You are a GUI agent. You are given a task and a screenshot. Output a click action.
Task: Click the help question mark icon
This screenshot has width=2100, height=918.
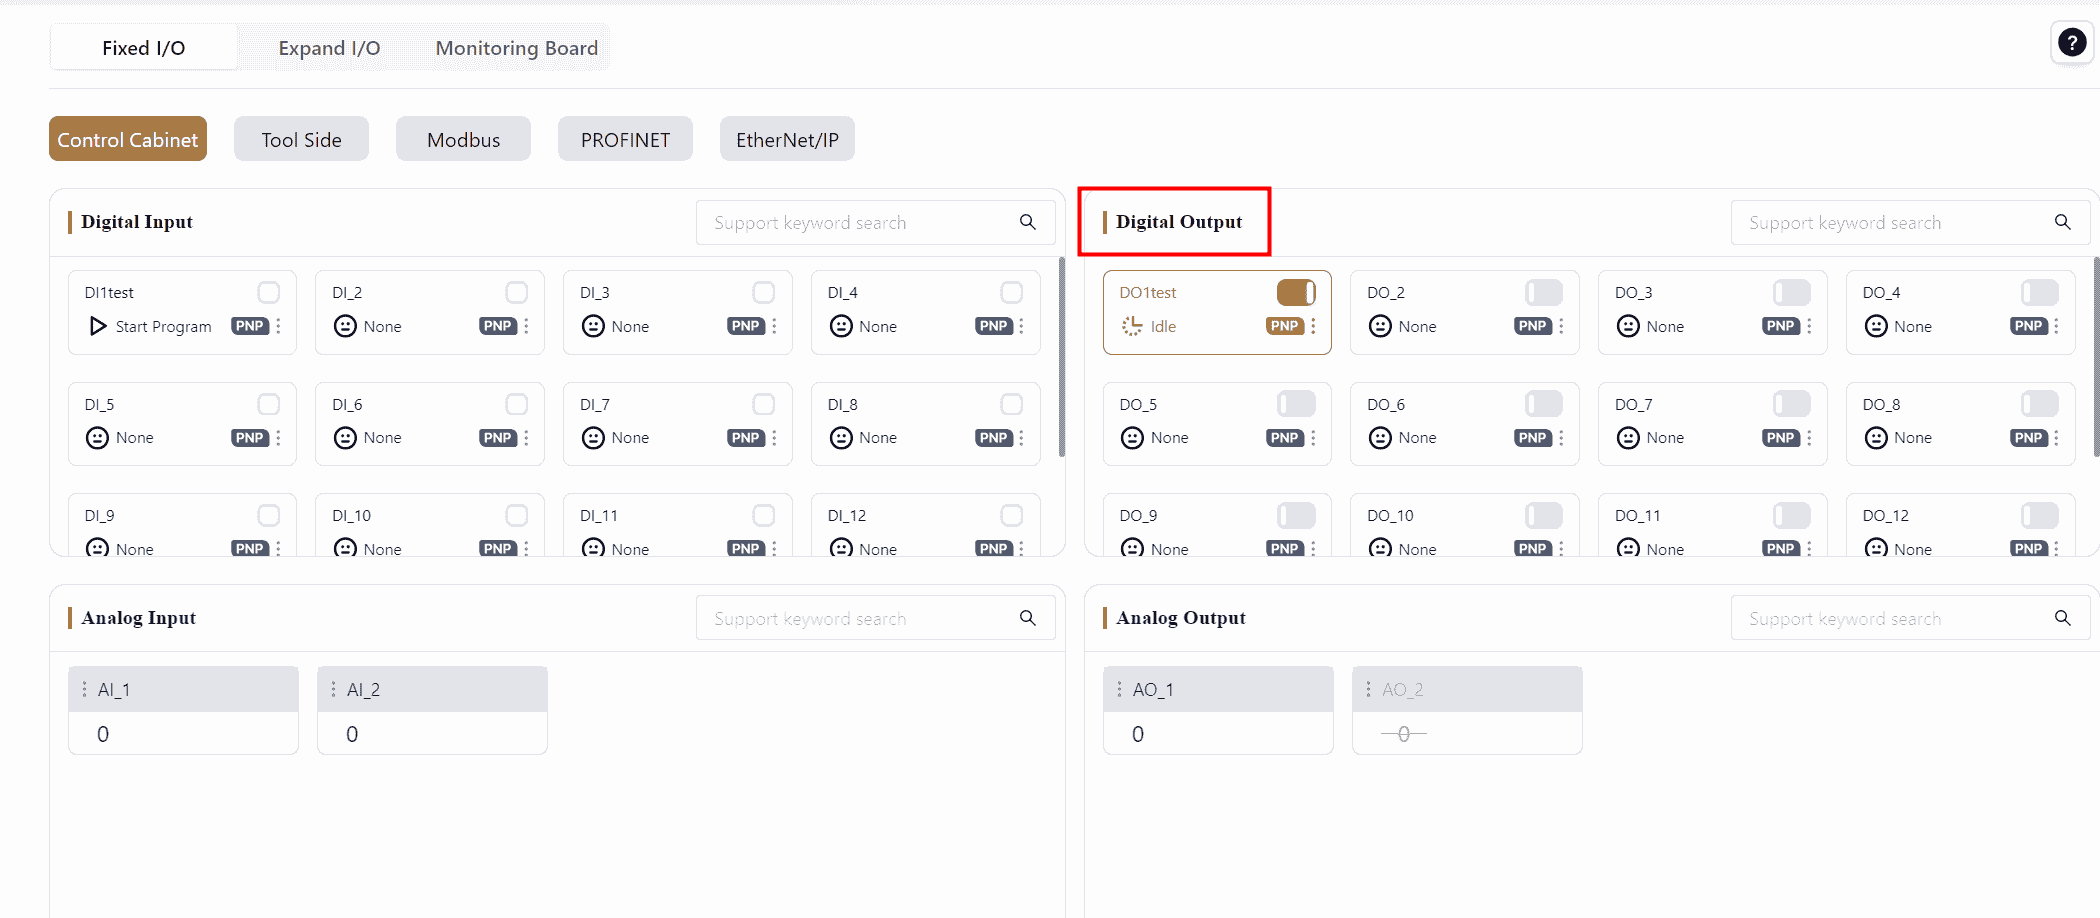pos(2071,43)
